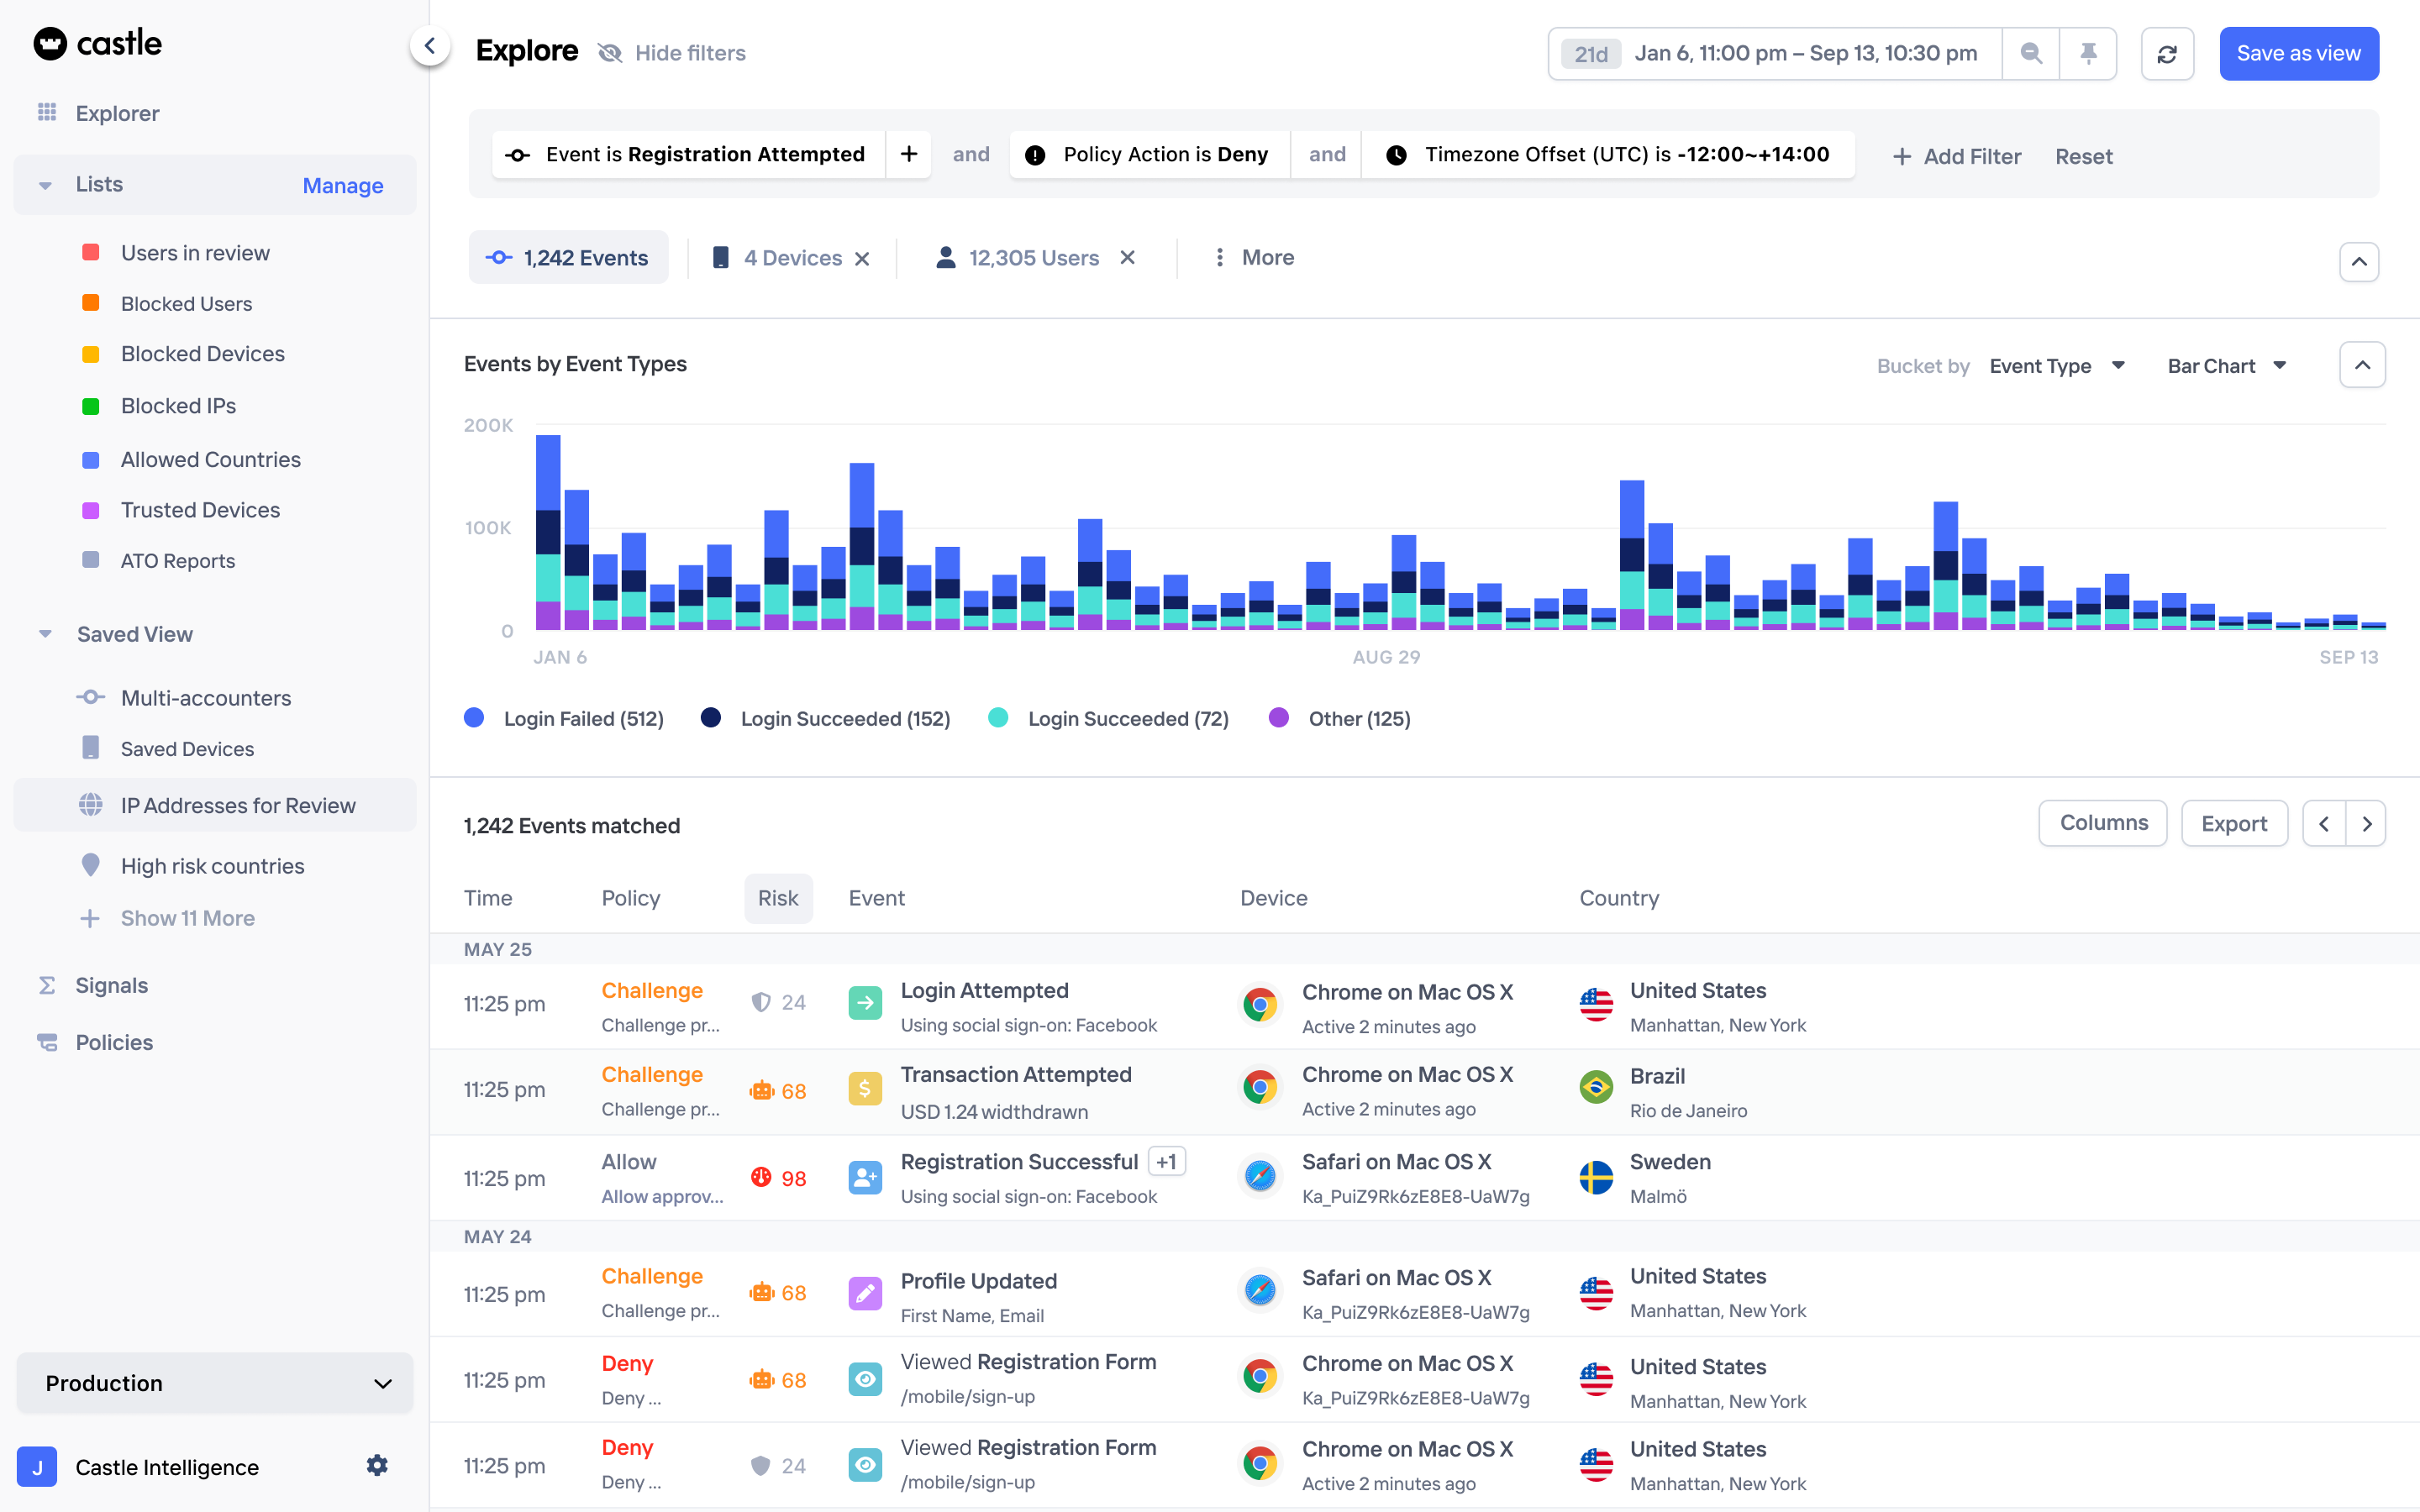Click green swatch for Blocked IPs

coord(91,406)
